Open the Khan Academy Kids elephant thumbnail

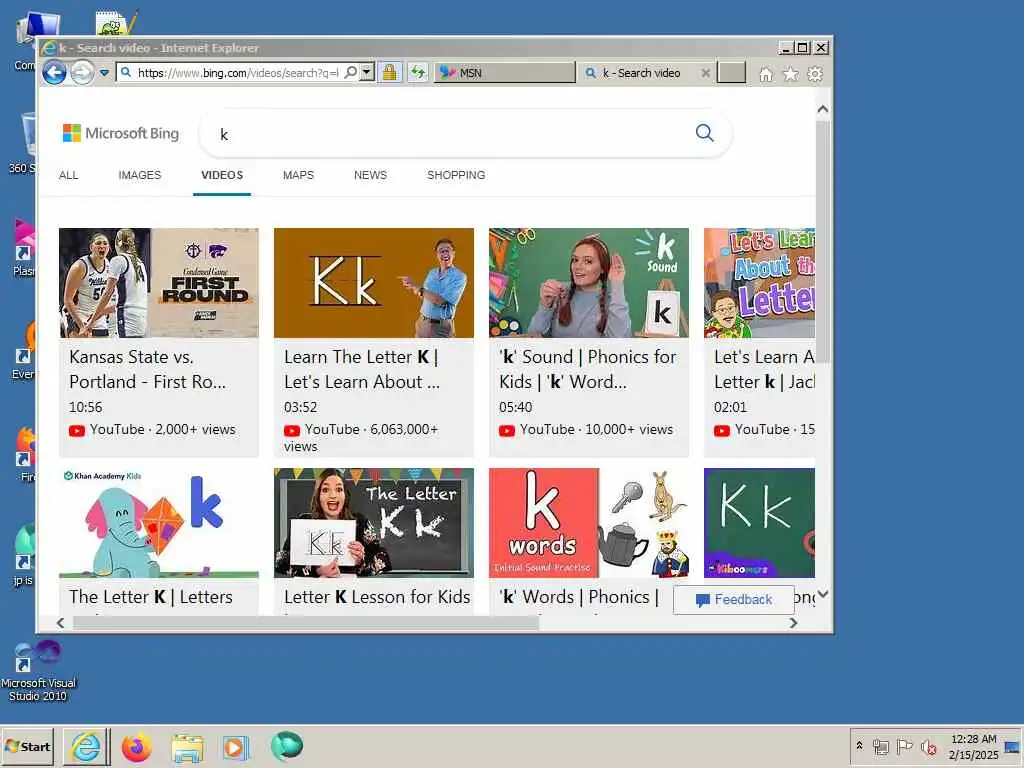pyautogui.click(x=159, y=523)
